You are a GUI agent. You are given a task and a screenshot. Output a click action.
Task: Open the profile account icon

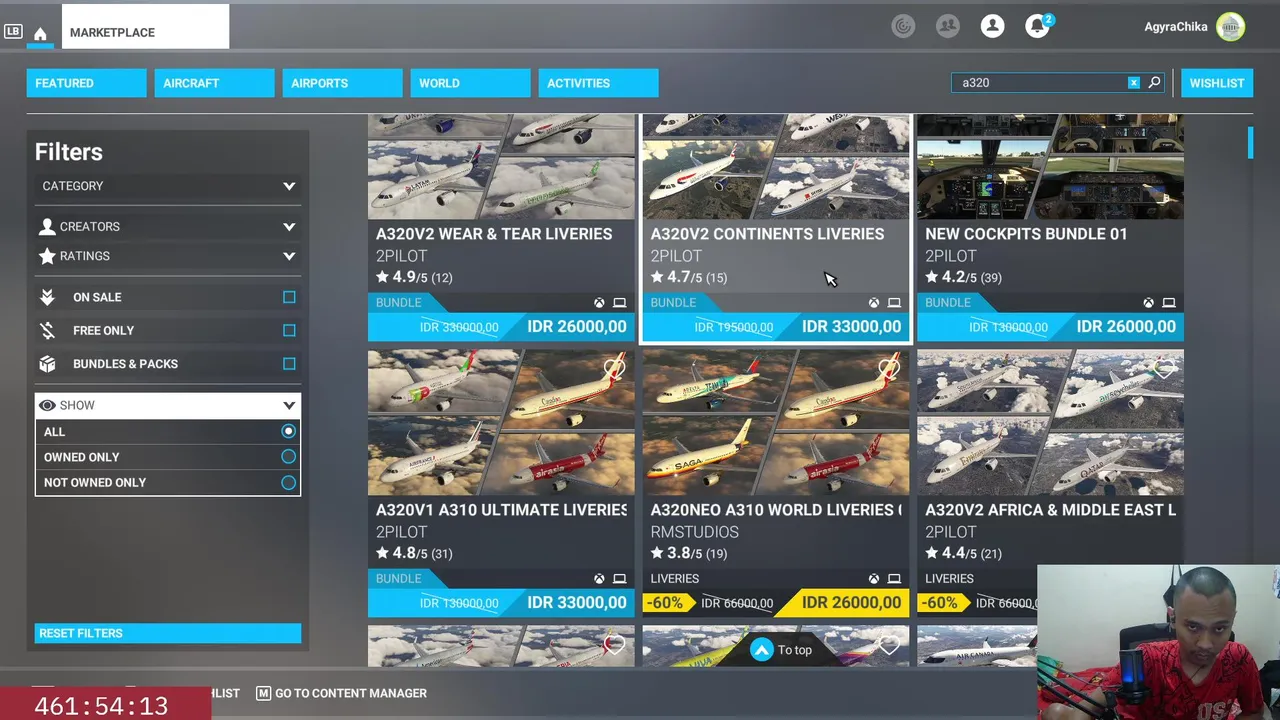coord(992,26)
